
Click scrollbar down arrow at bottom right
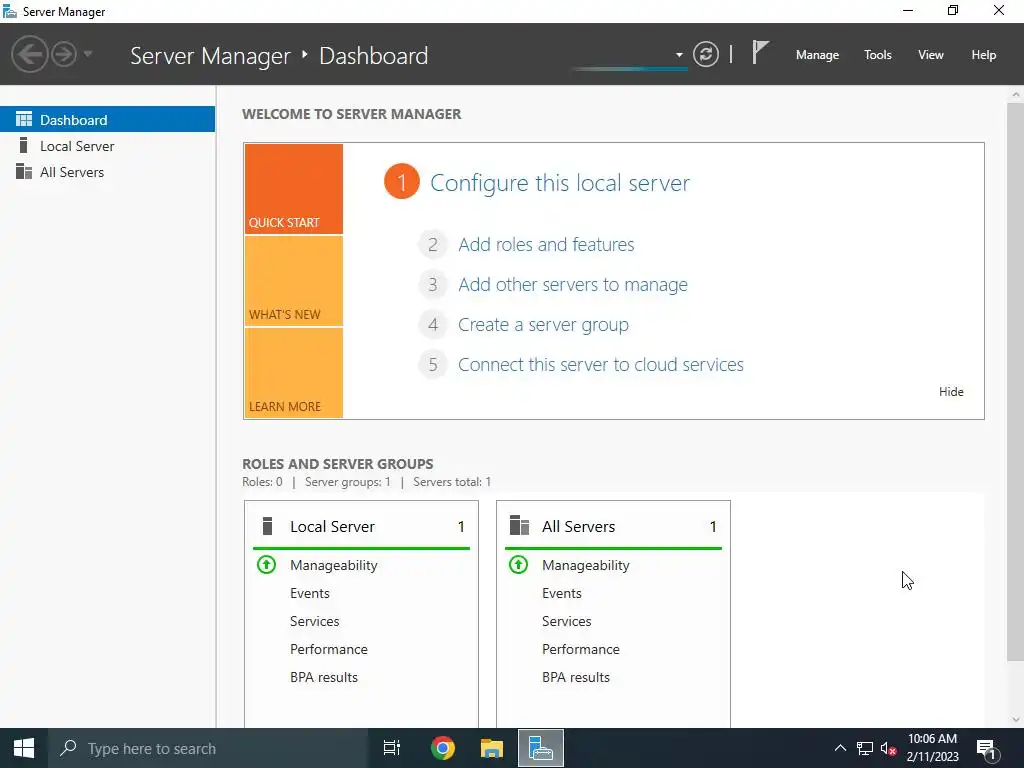pyautogui.click(x=1016, y=720)
